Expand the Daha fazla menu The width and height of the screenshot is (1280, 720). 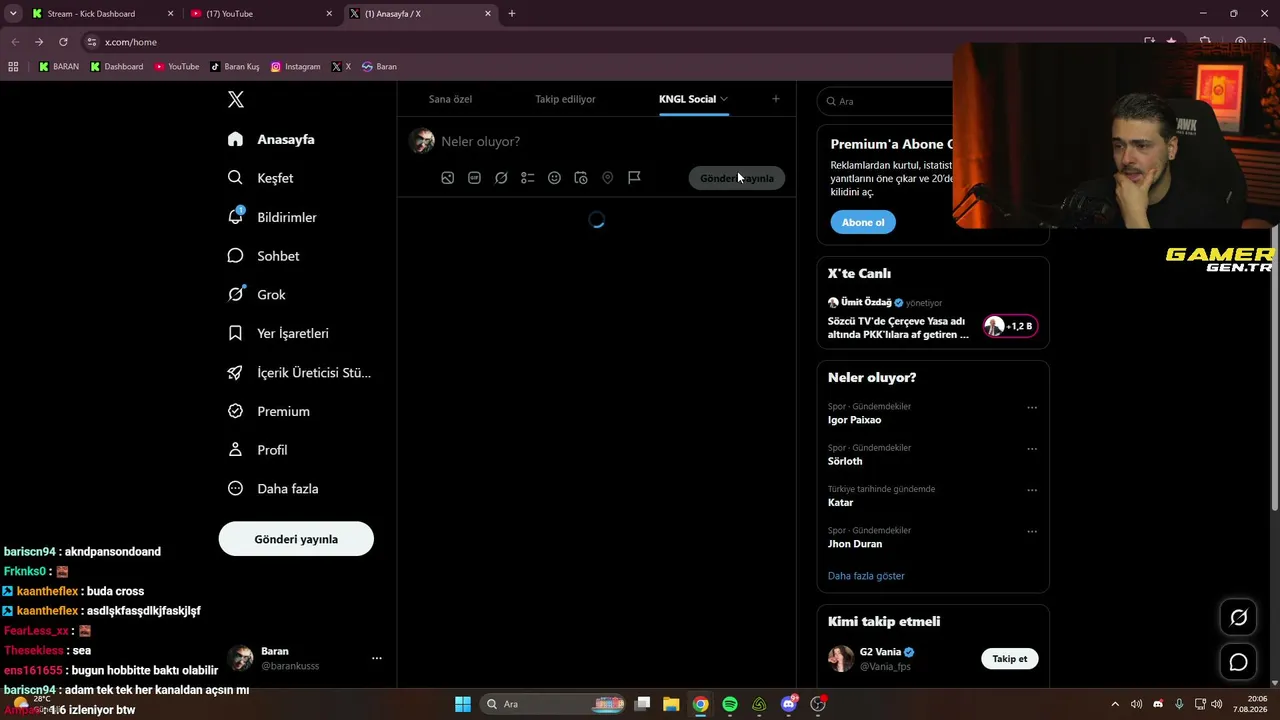click(273, 489)
